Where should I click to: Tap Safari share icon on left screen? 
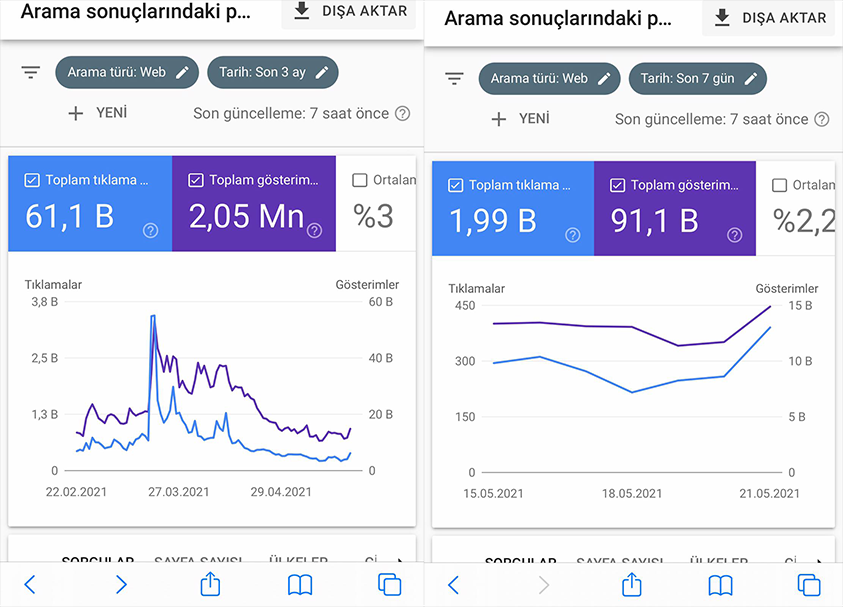[210, 584]
